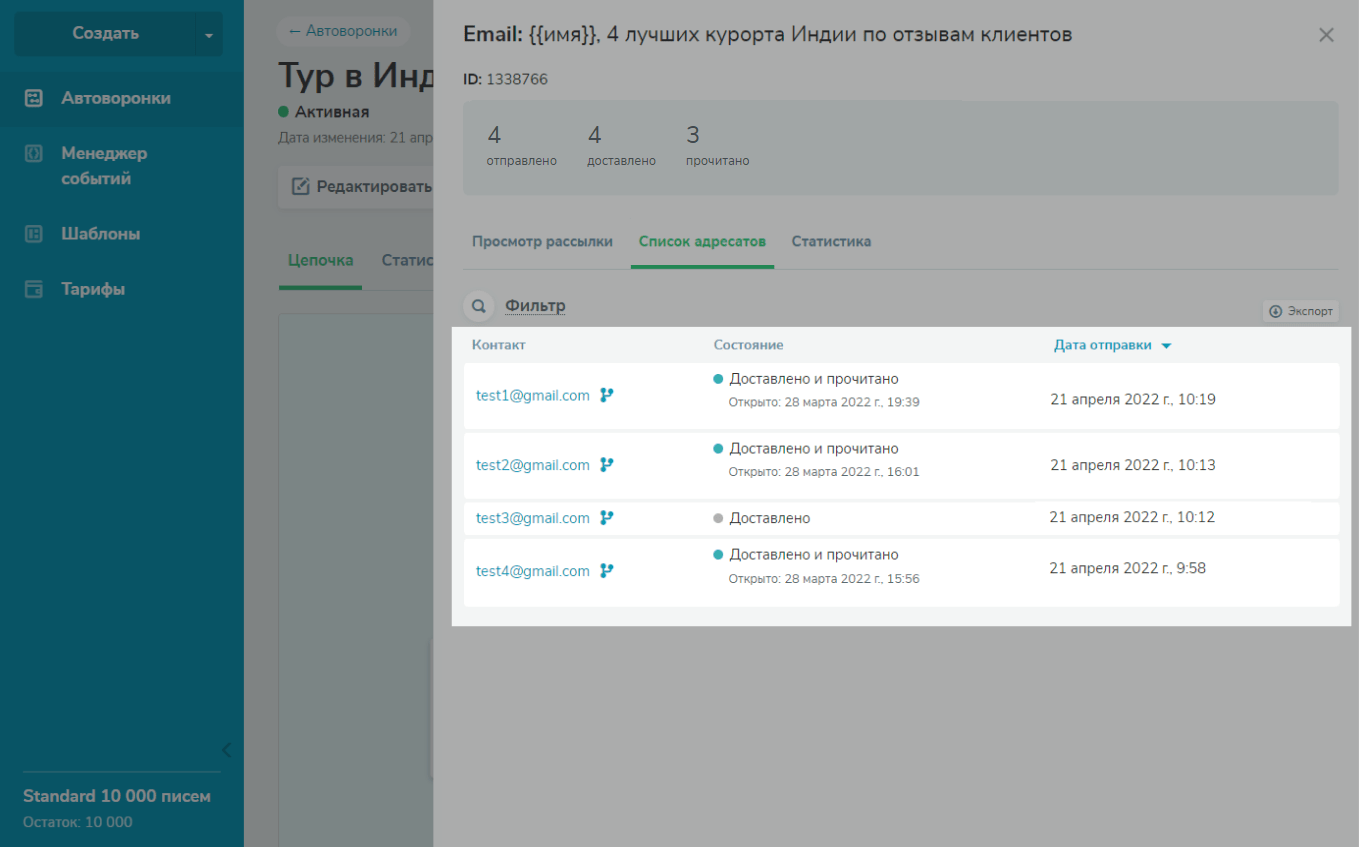Click the Тарифы sidebar icon
Screen dimensions: 1359x847
[x=34, y=290]
